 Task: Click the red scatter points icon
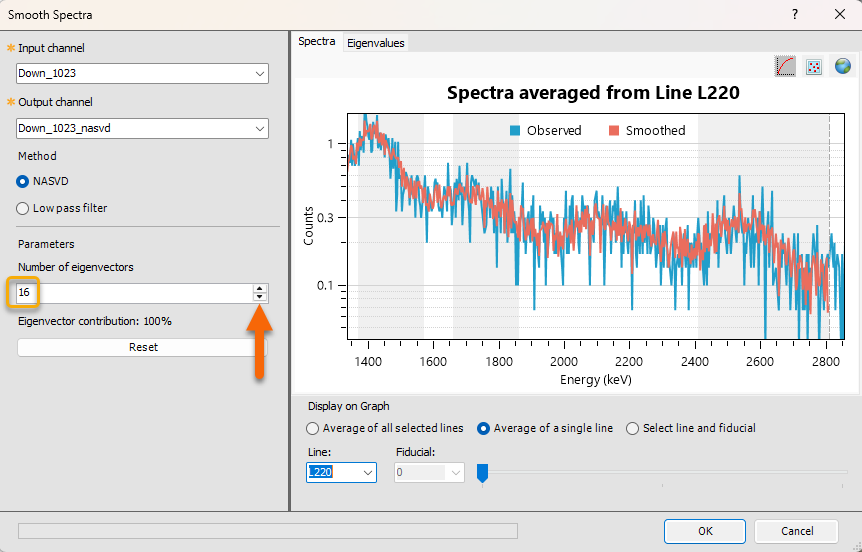click(x=815, y=66)
